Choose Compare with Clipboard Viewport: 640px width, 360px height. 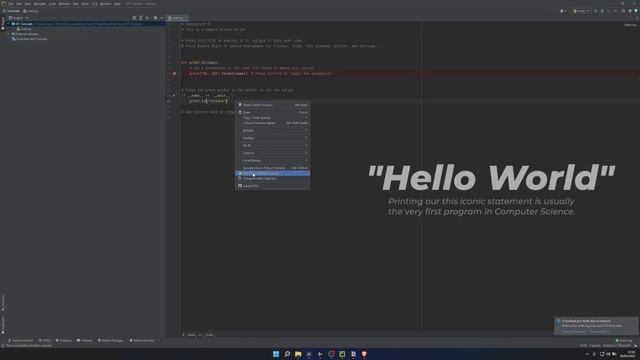[x=272, y=178]
